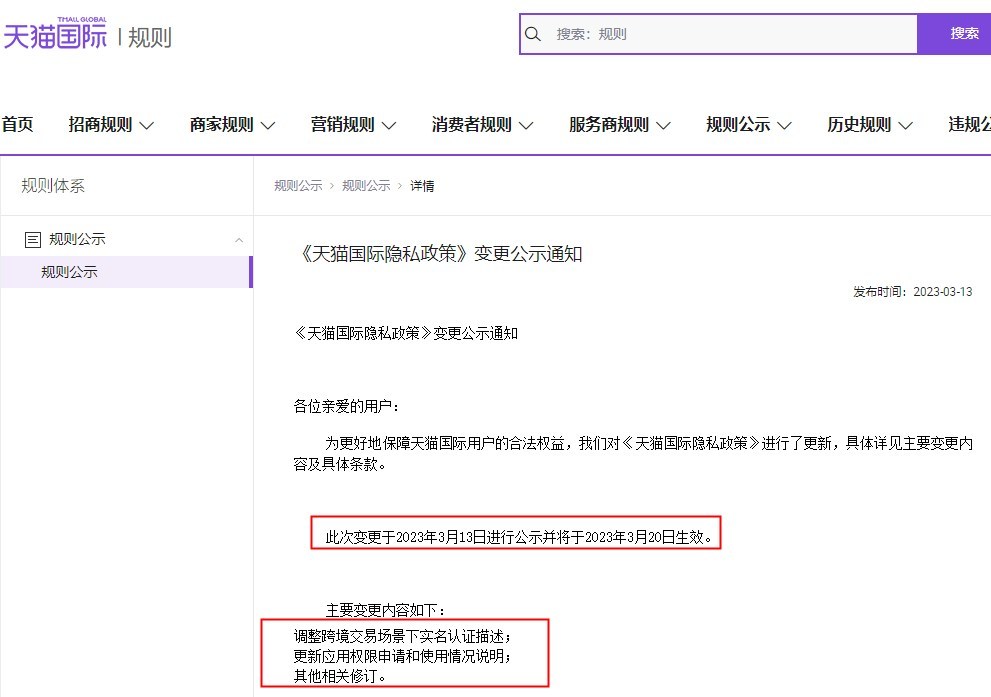The image size is (991, 697).
Task: Click the 更新应用权限申请和使用情况说明 line
Action: (403, 656)
